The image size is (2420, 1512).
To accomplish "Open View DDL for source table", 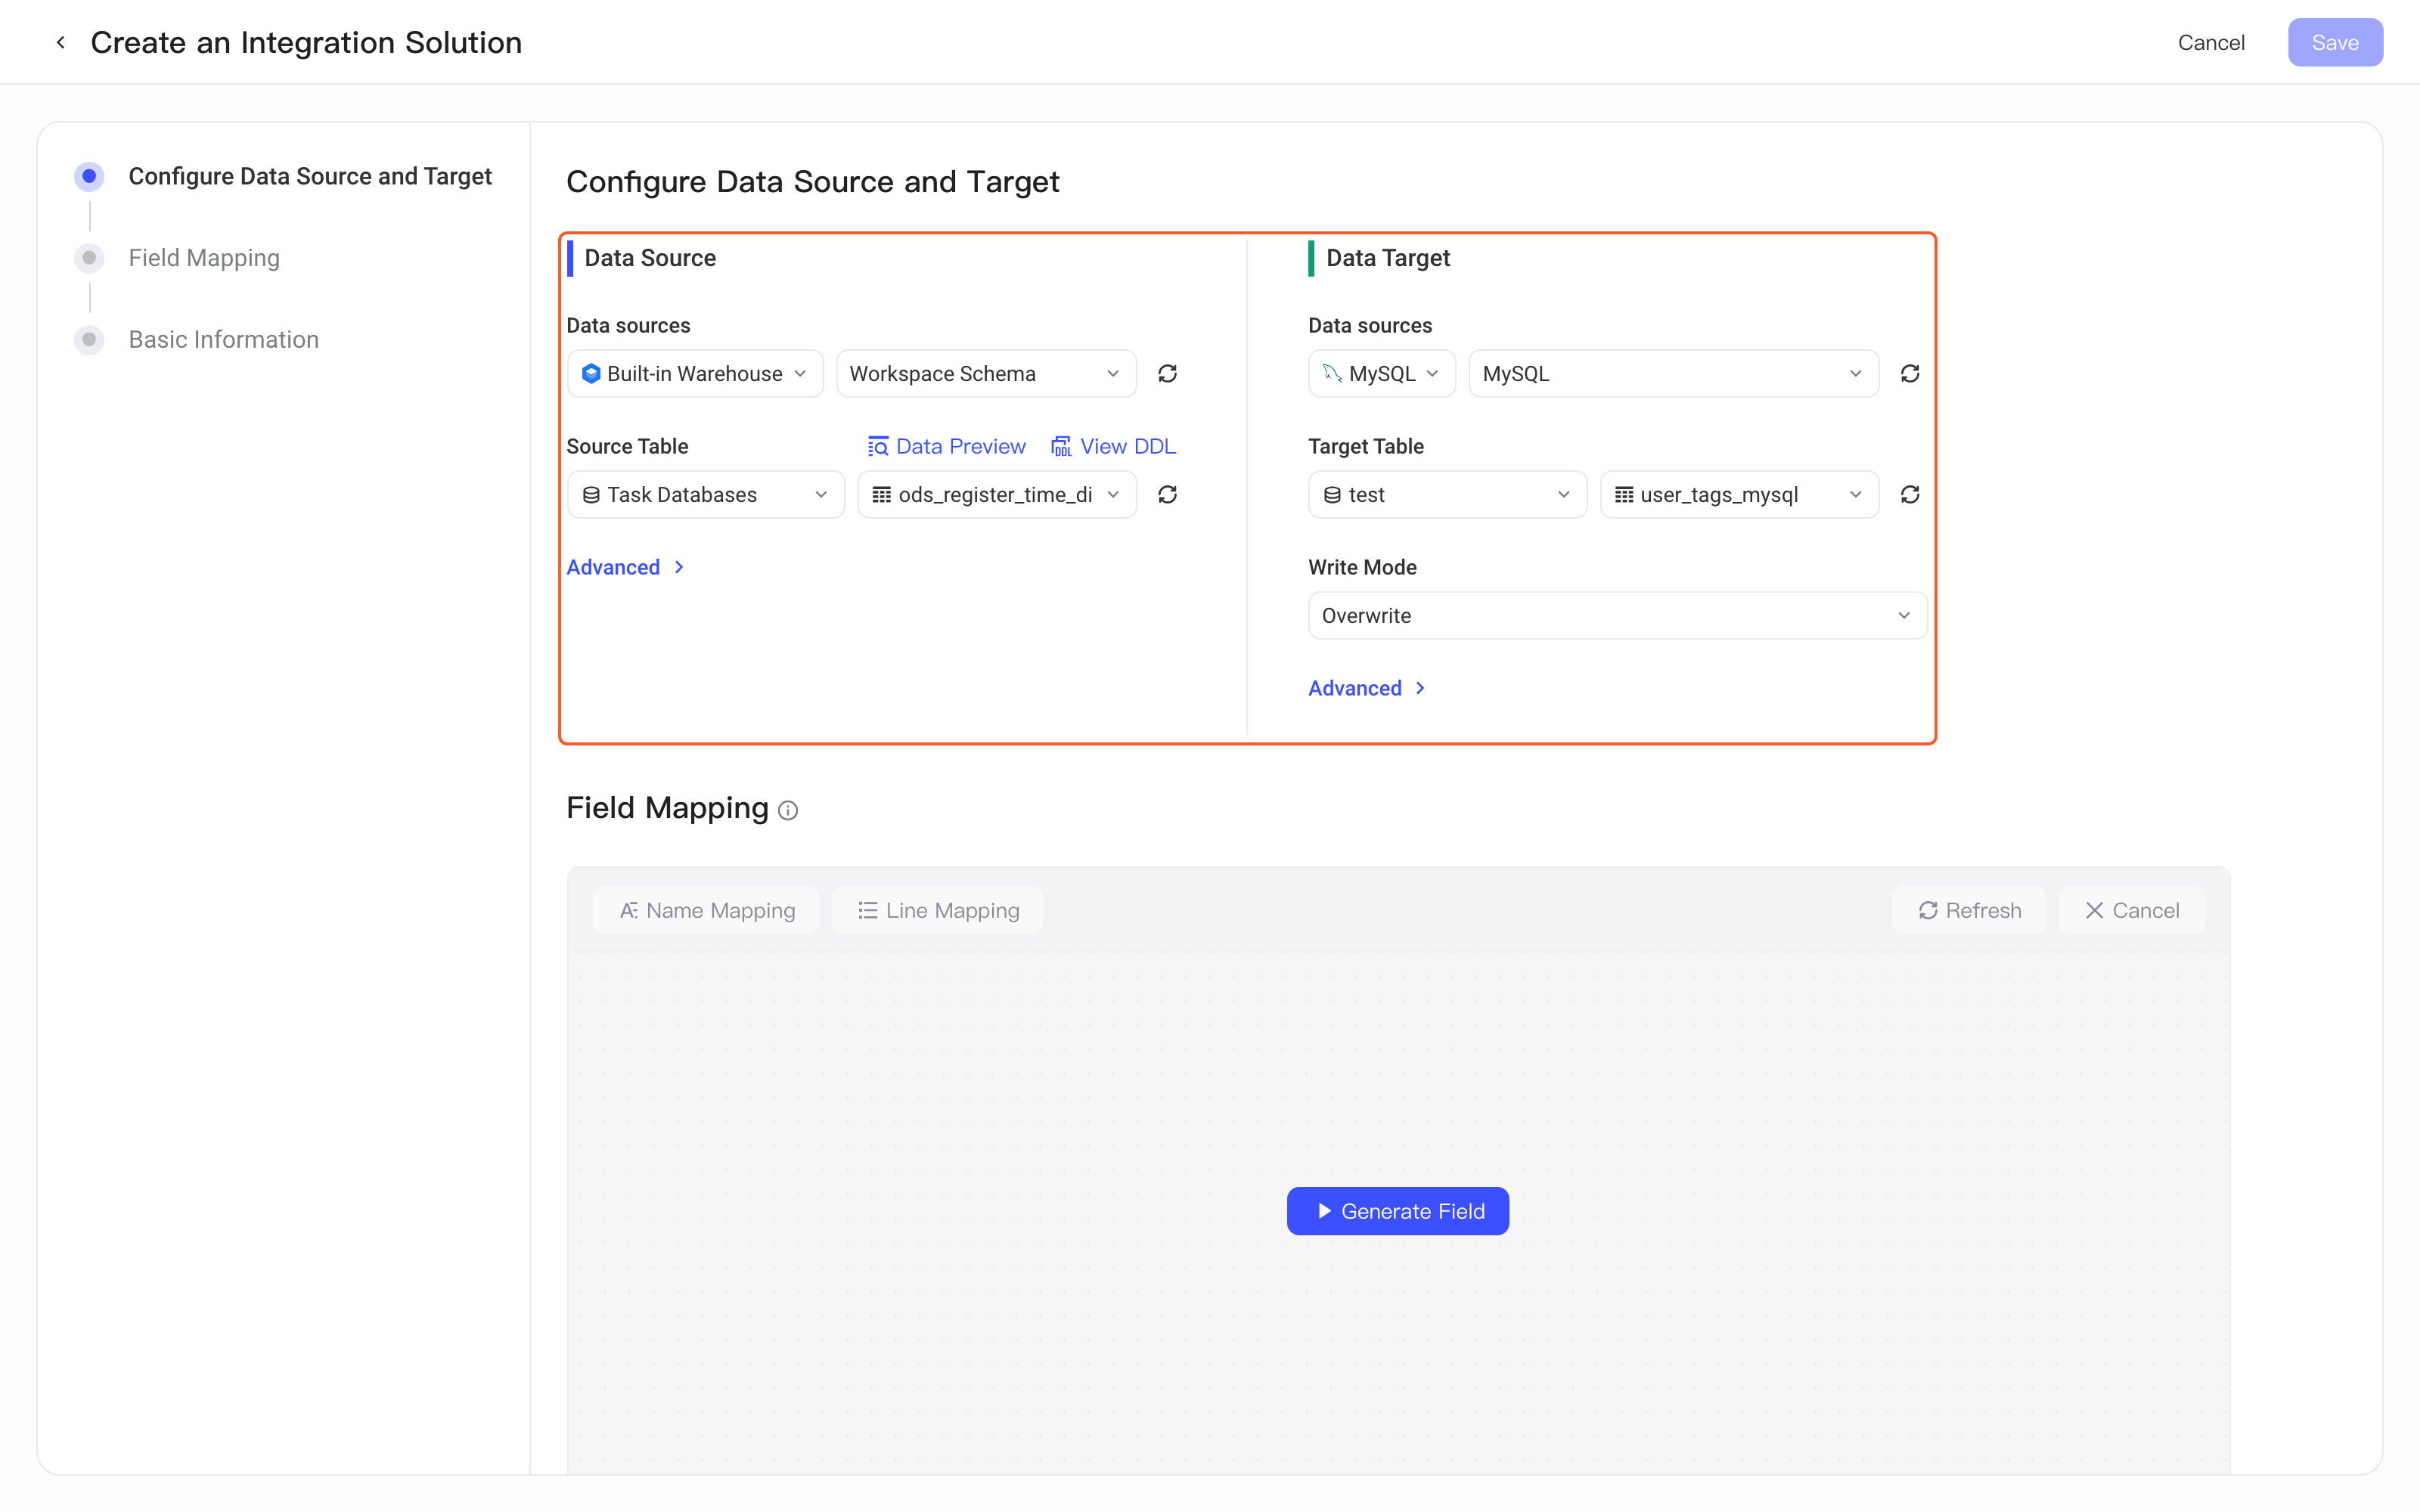I will [1113, 446].
